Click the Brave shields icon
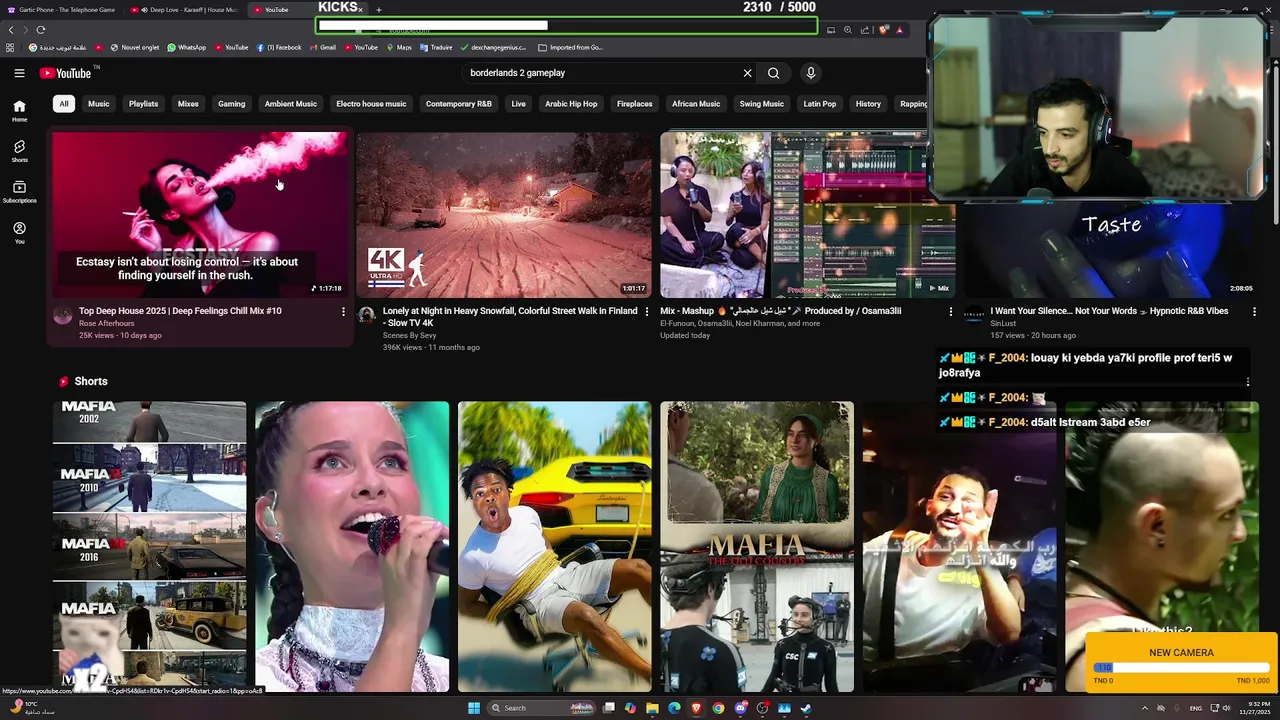 [x=883, y=30]
